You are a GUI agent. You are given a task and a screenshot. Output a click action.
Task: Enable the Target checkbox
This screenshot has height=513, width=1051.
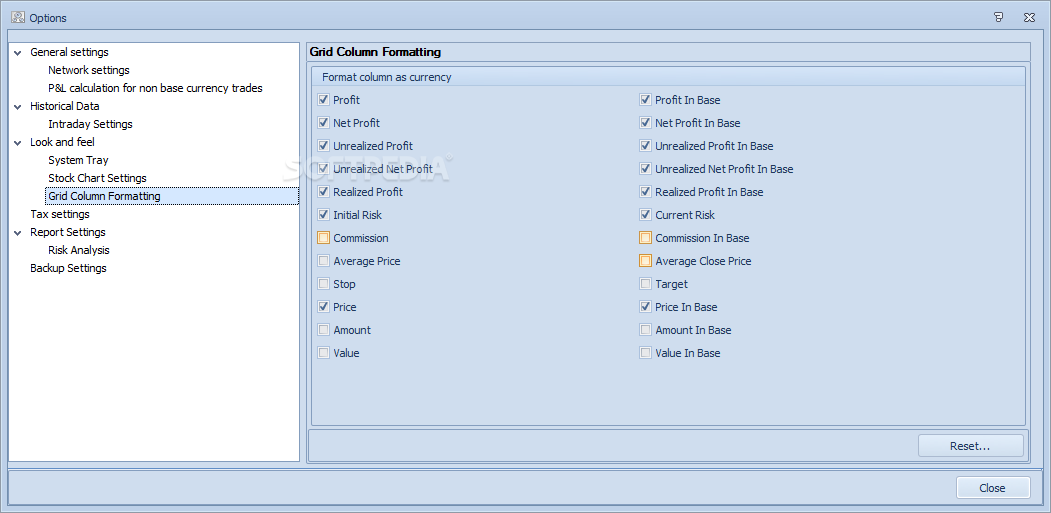[645, 284]
